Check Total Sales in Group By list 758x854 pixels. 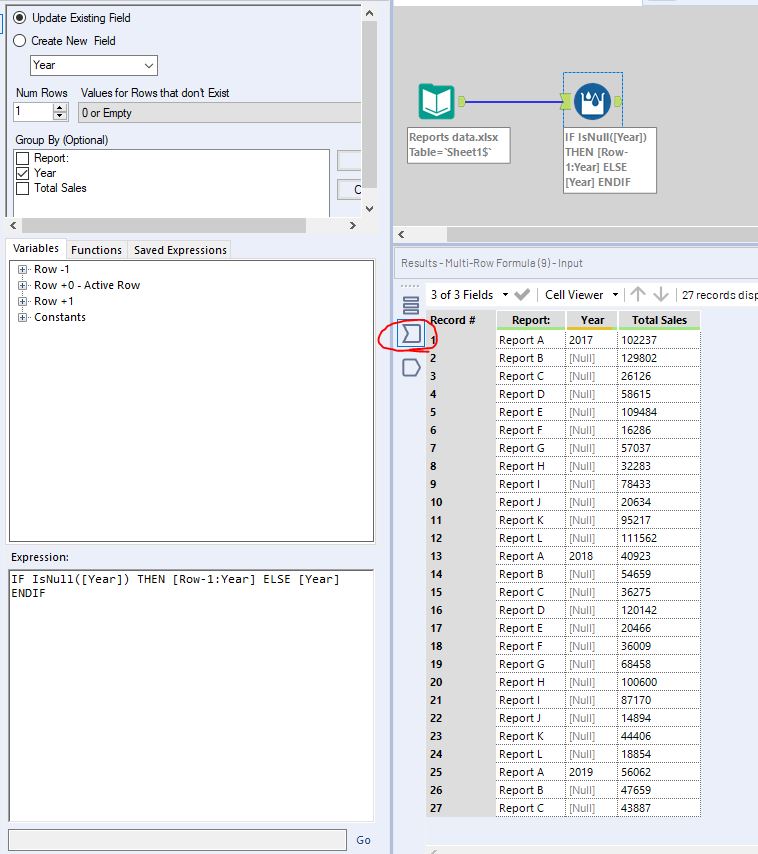tap(23, 188)
